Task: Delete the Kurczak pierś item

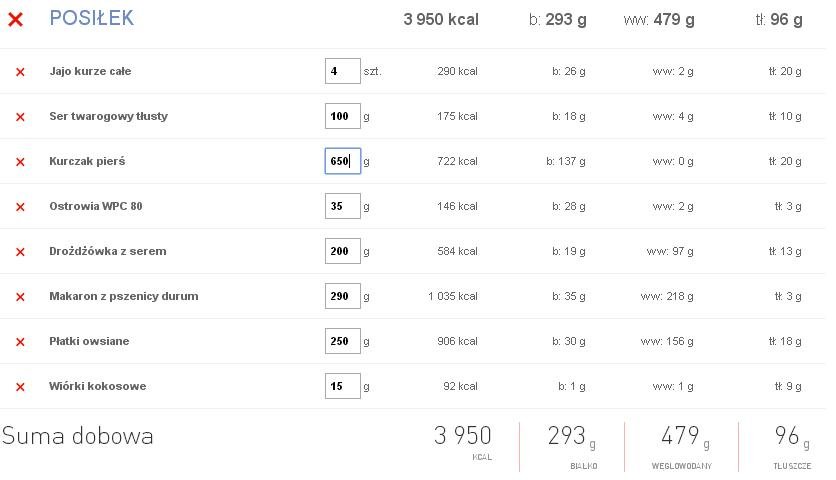Action: [x=20, y=162]
